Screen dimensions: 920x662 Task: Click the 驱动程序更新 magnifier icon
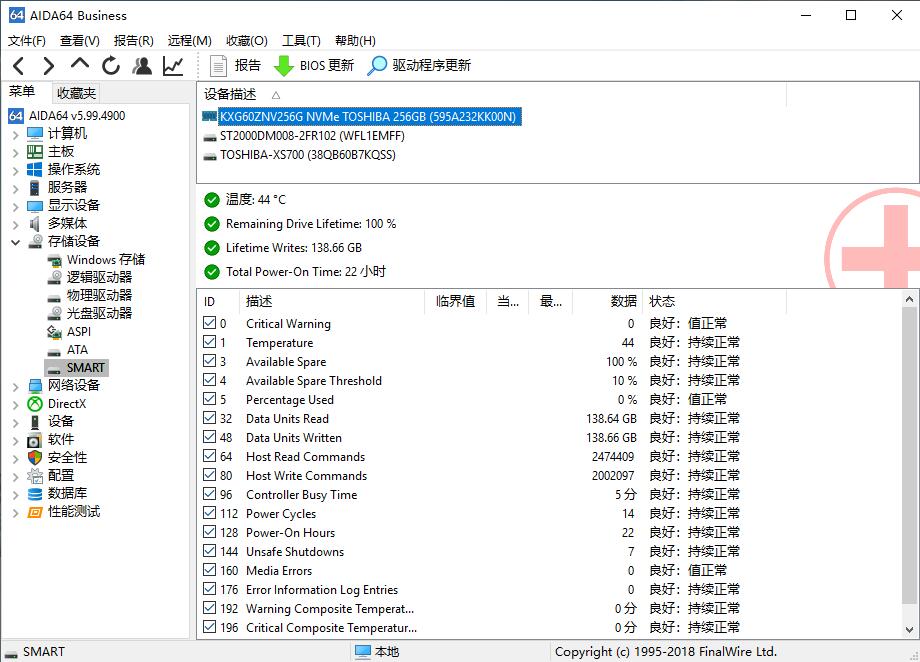[x=377, y=66]
